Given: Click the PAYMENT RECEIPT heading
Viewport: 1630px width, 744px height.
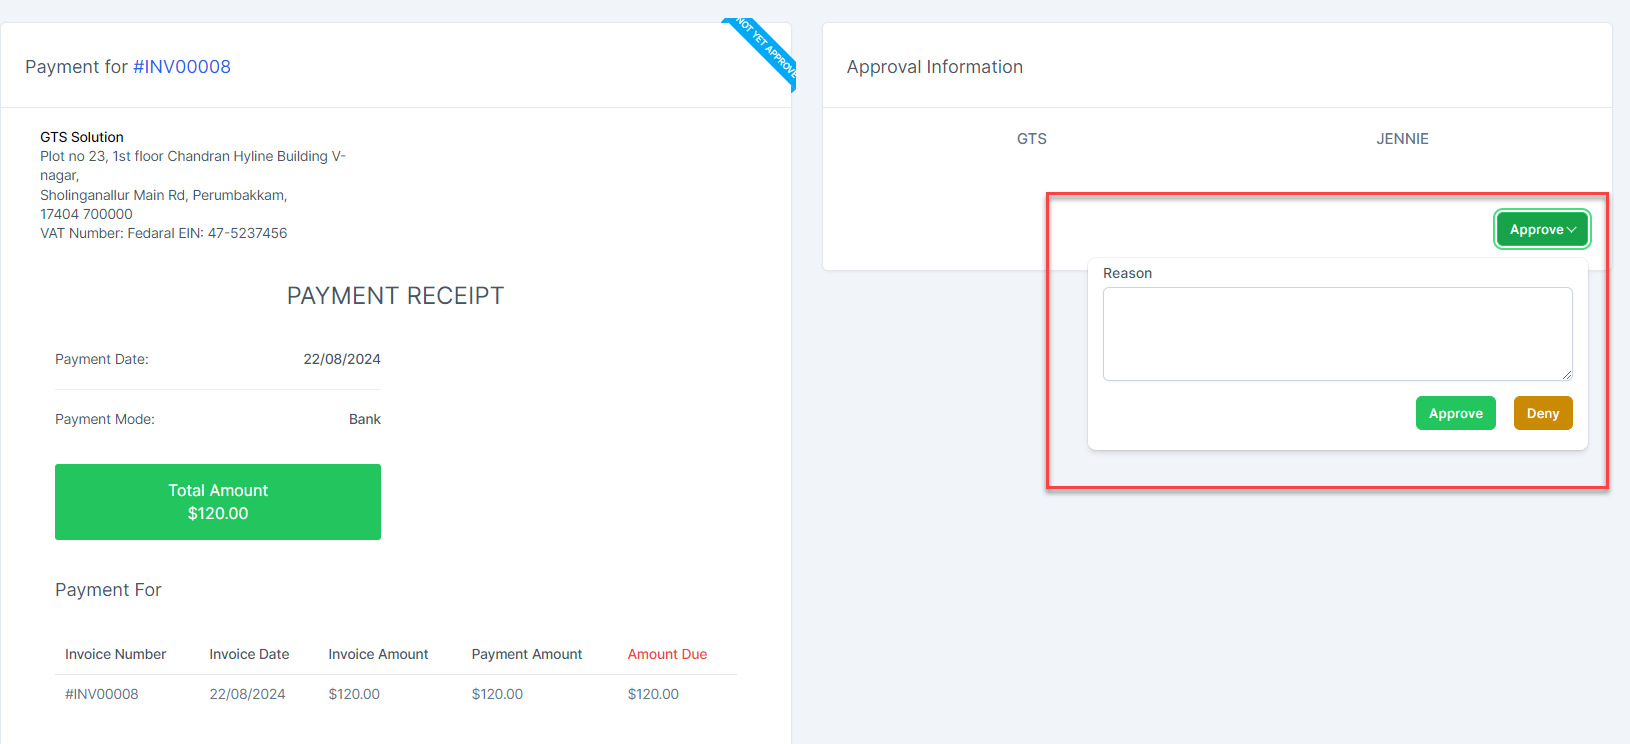Looking at the screenshot, I should pos(395,296).
